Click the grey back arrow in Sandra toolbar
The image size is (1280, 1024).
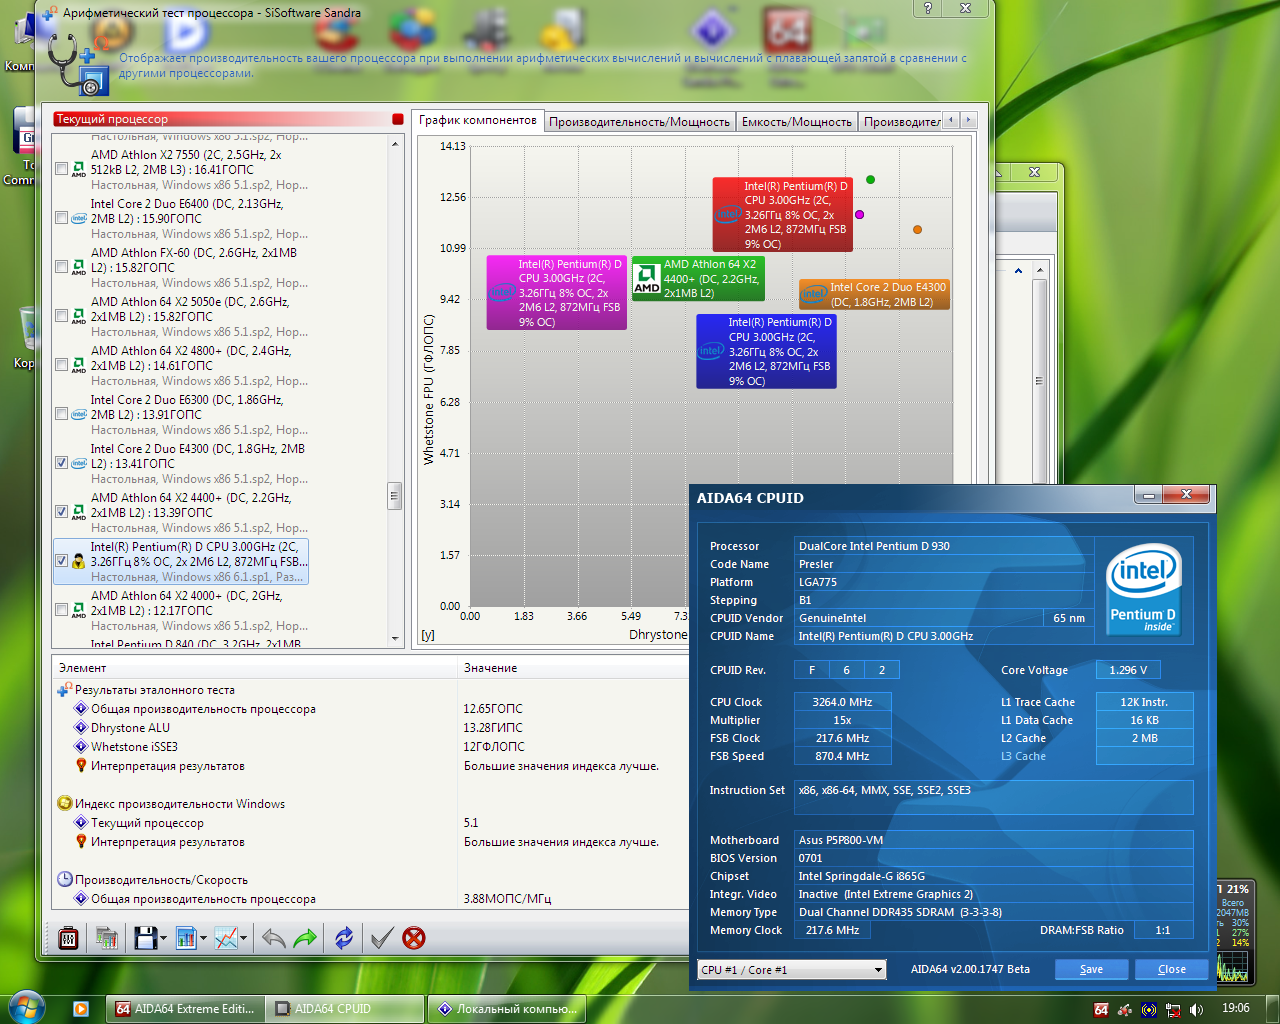tap(273, 938)
